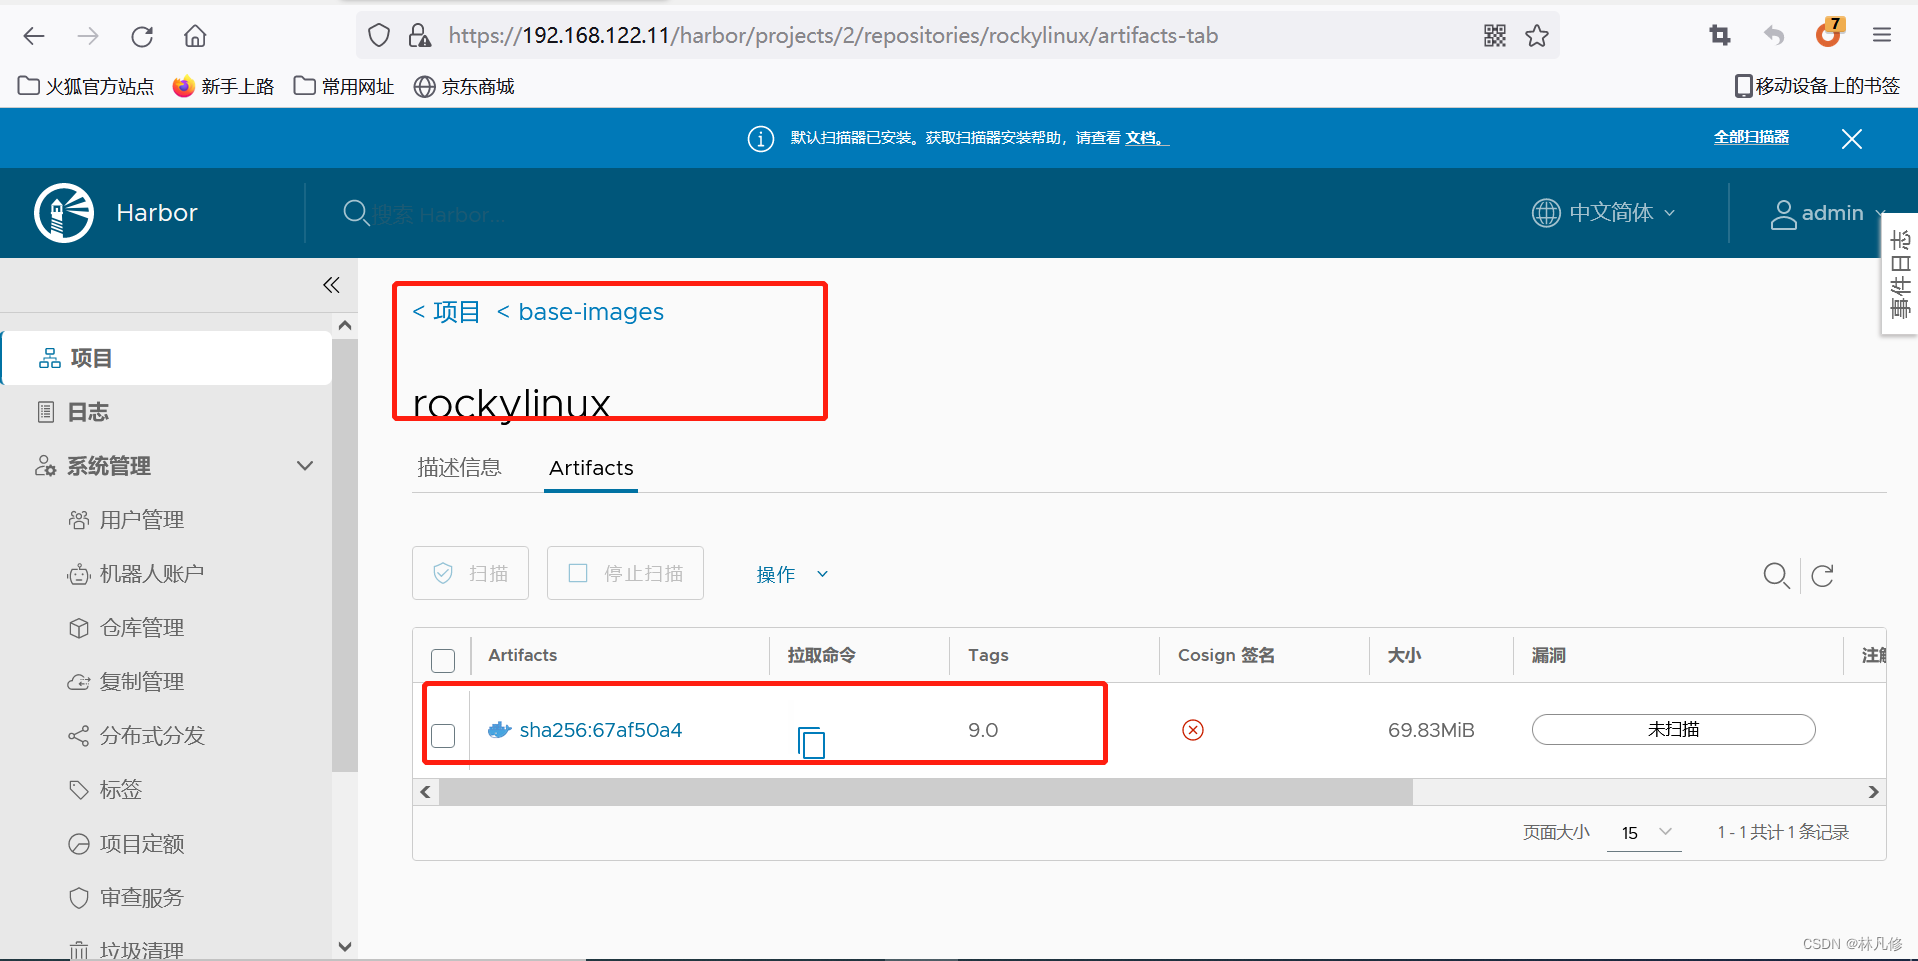Click the 扫描 scan button

coord(470,573)
